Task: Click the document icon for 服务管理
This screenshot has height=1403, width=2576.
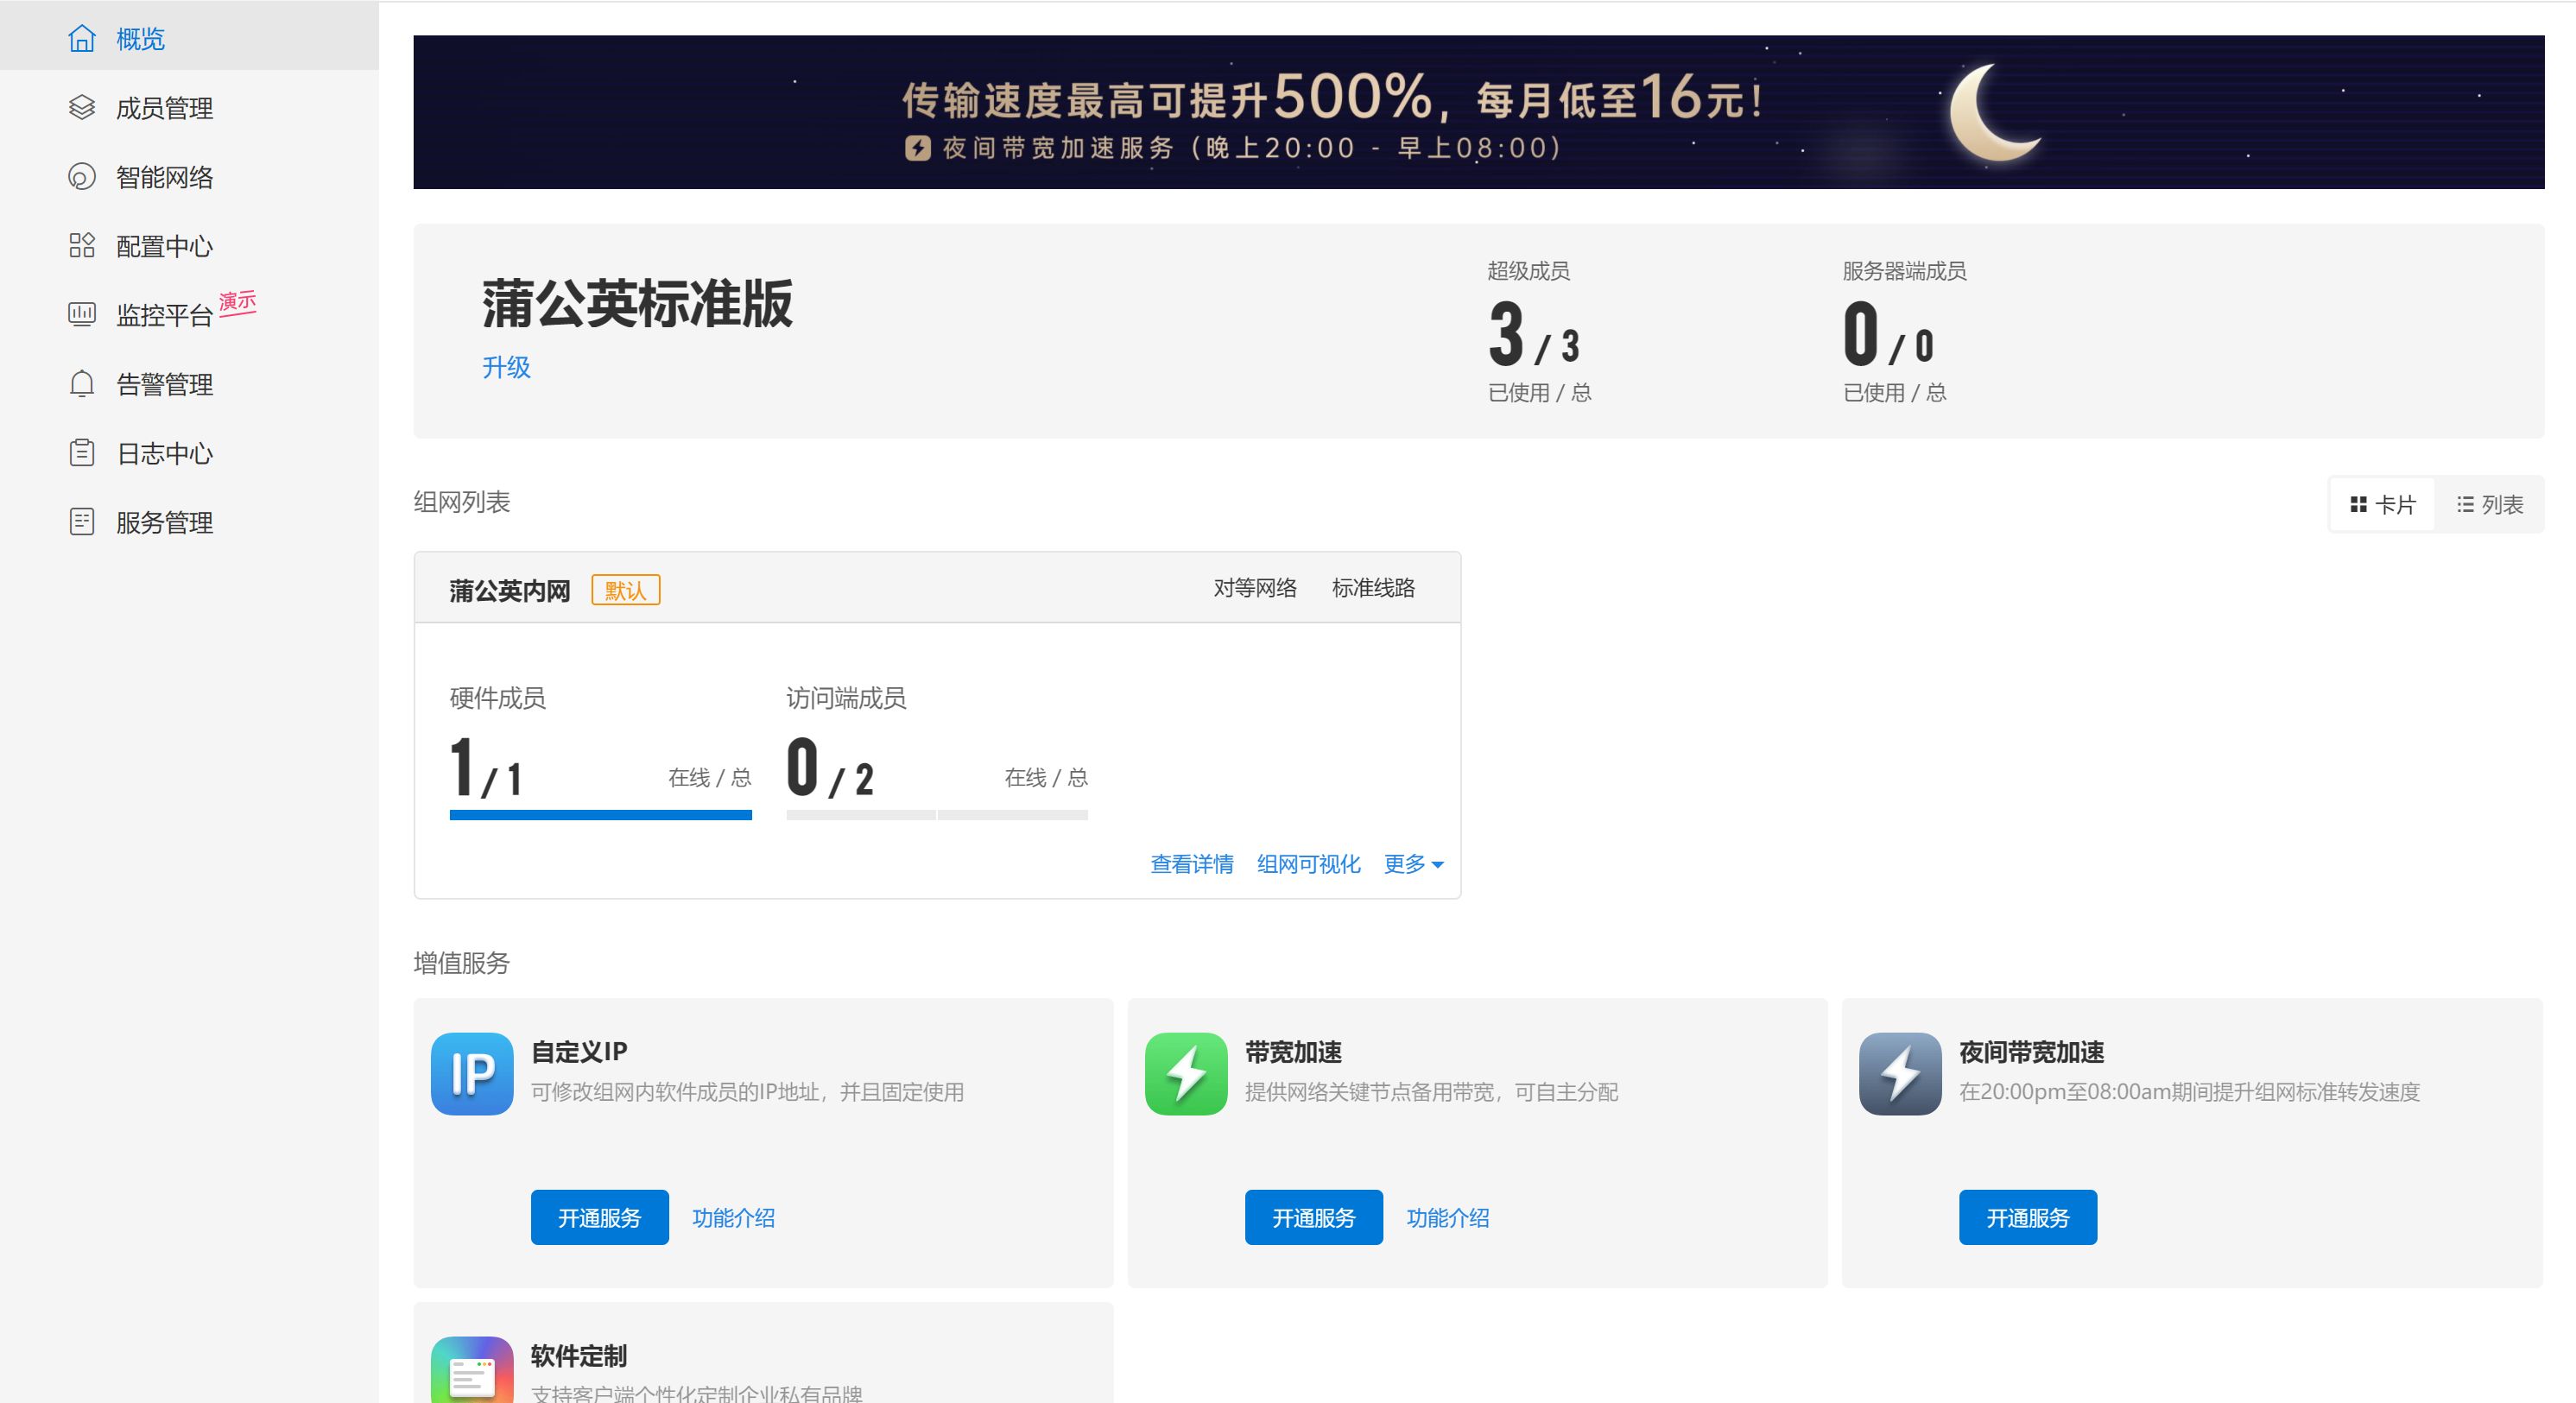Action: [82, 522]
